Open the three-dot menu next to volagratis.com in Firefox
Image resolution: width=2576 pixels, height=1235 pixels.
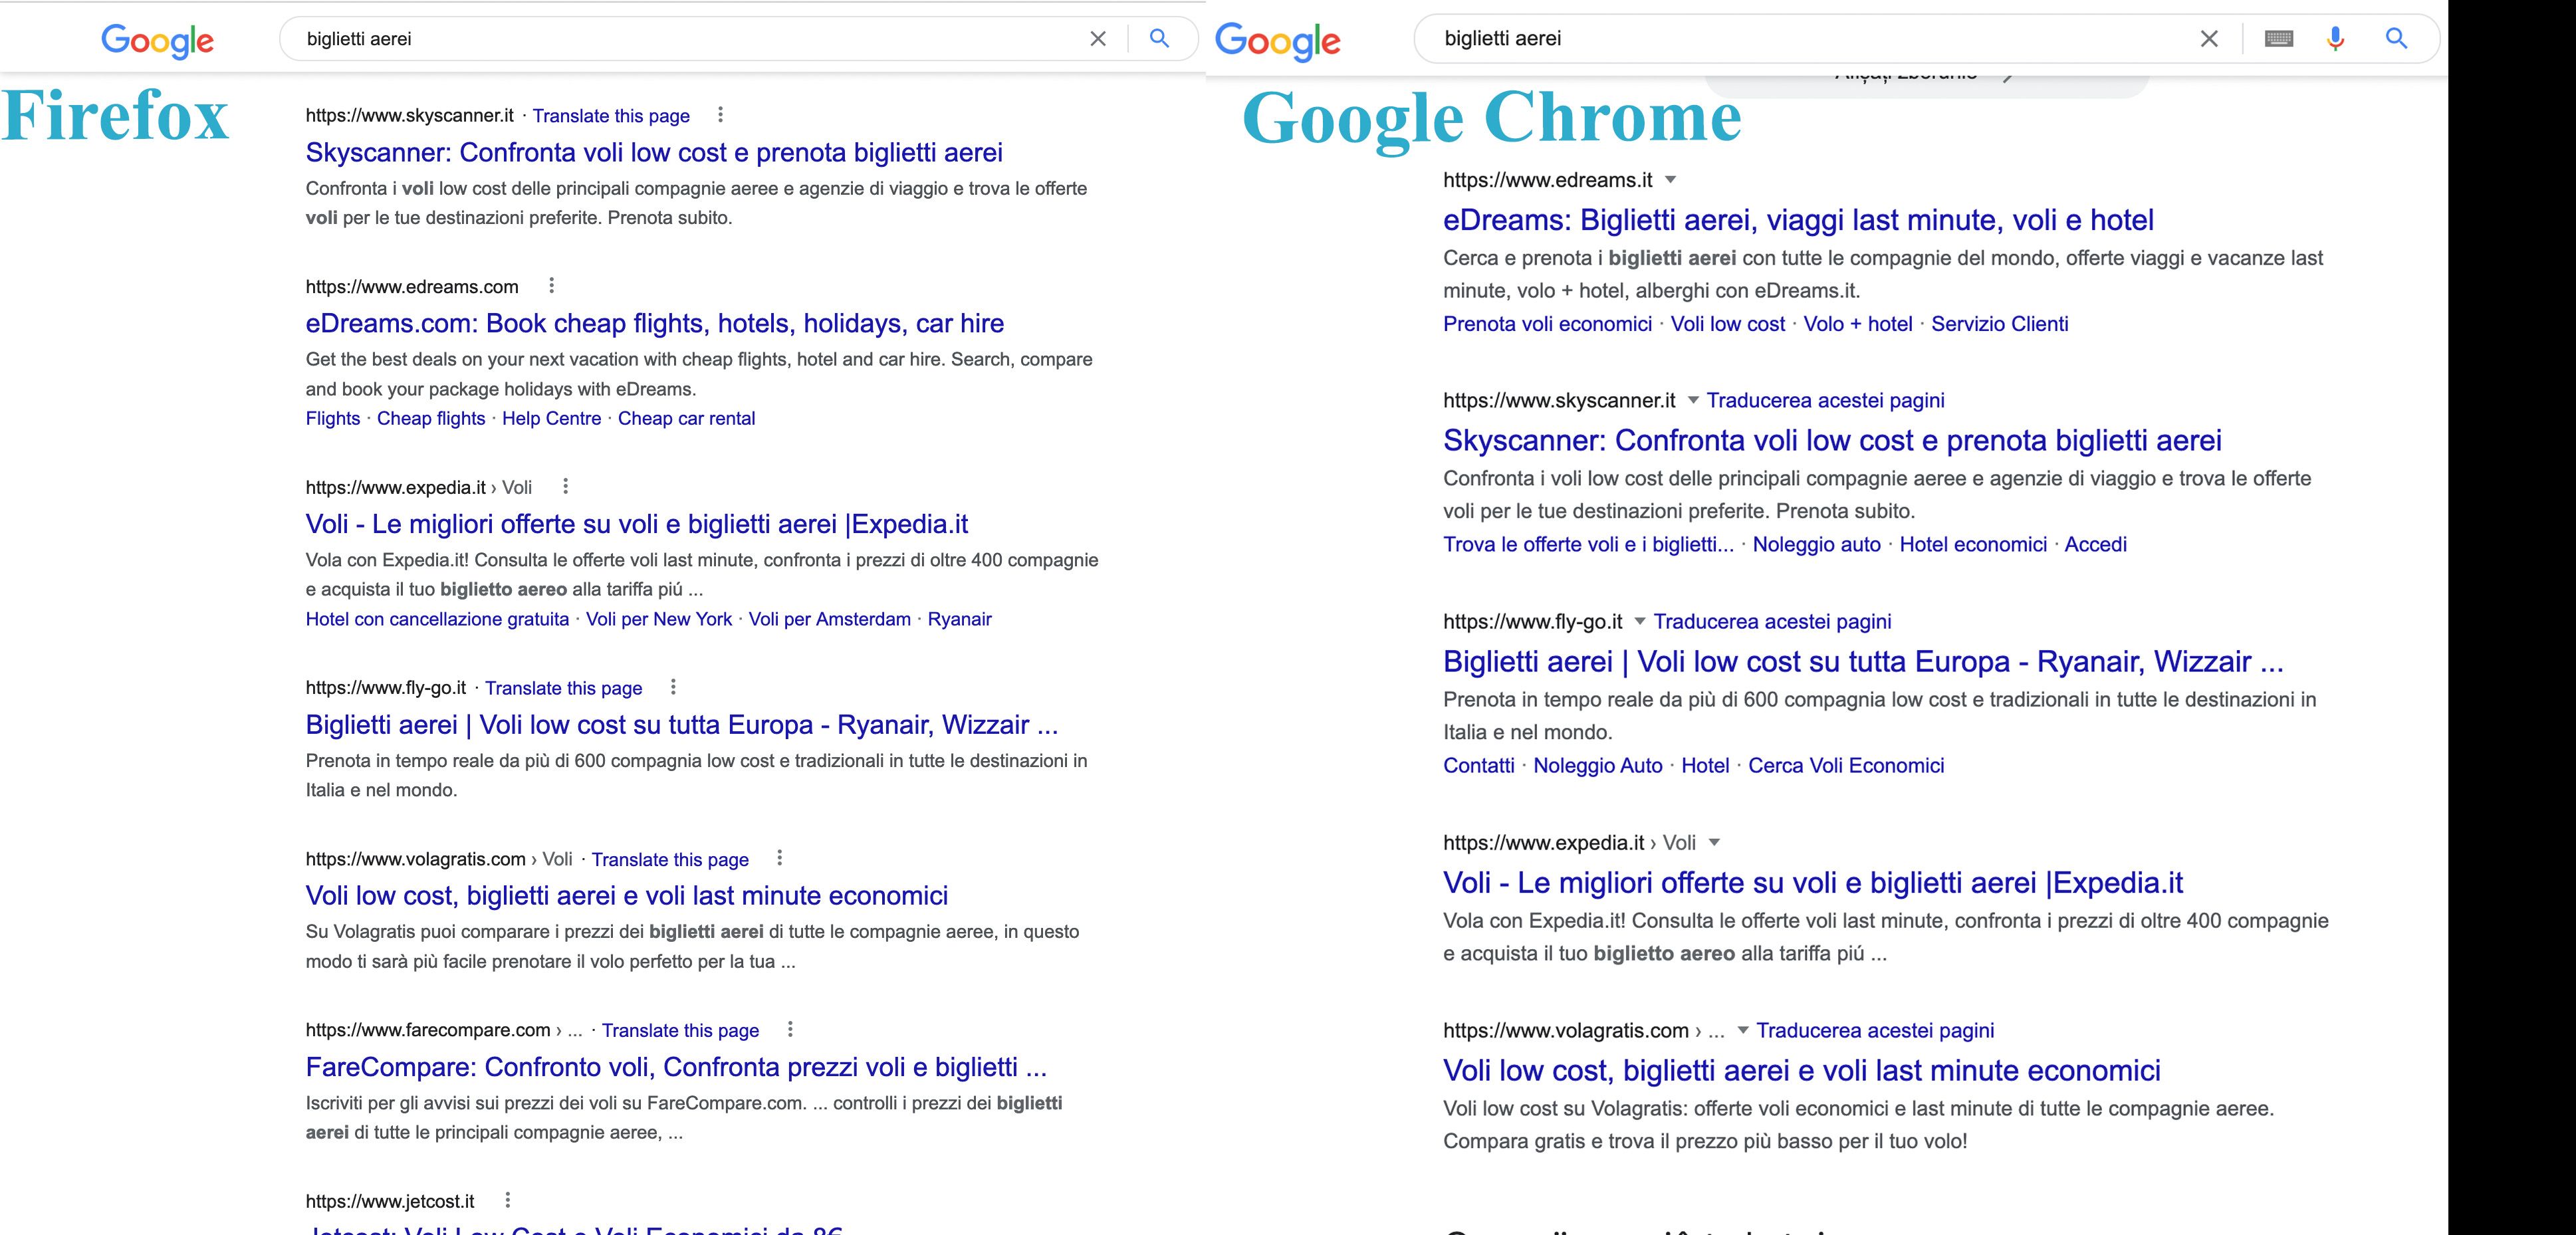pos(779,858)
